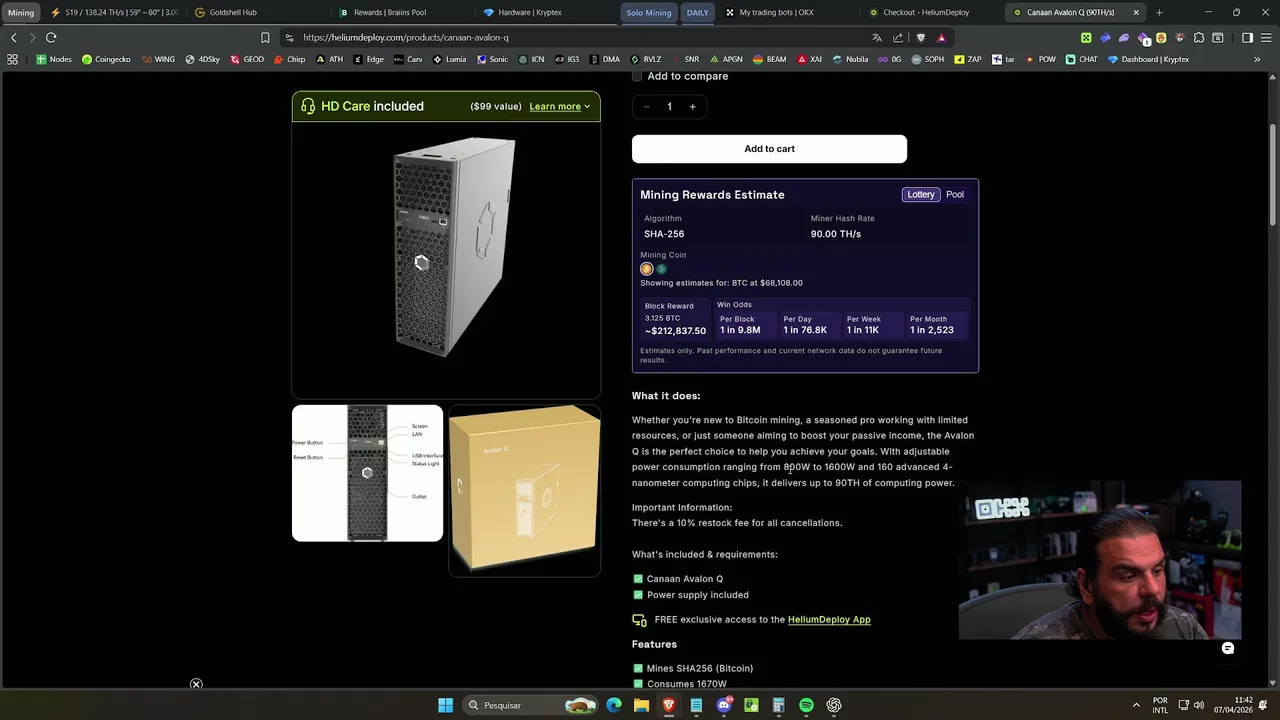Select the Lottery estimate mode

pos(921,194)
